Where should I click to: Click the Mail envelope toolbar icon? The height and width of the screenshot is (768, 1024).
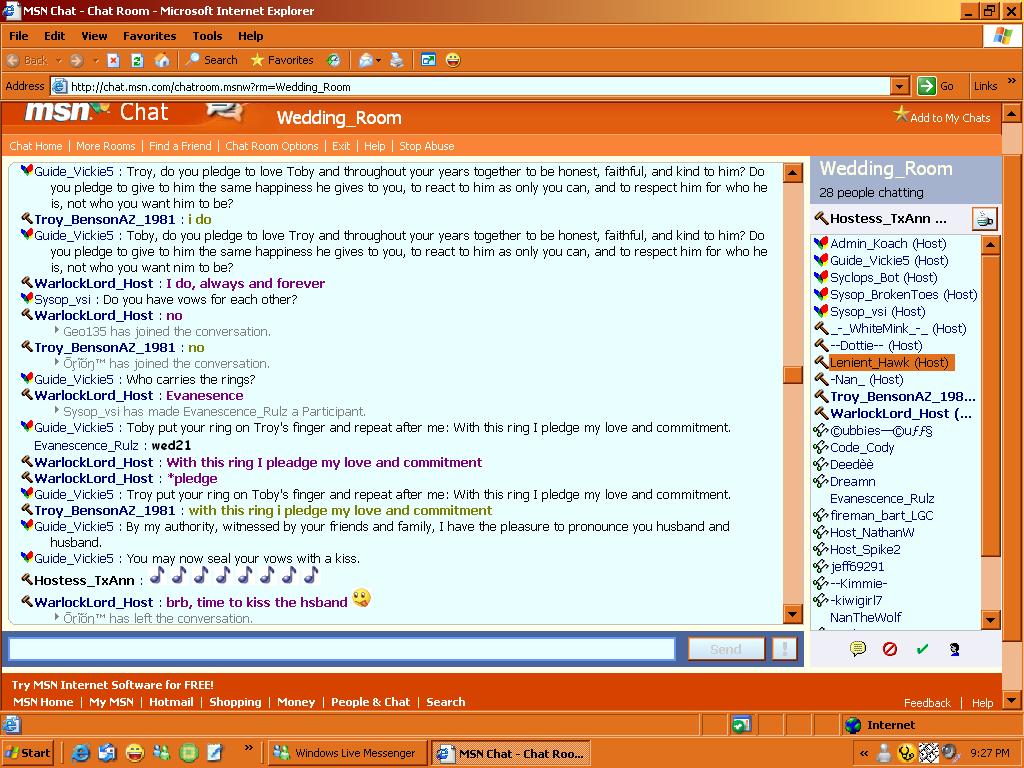(x=366, y=61)
